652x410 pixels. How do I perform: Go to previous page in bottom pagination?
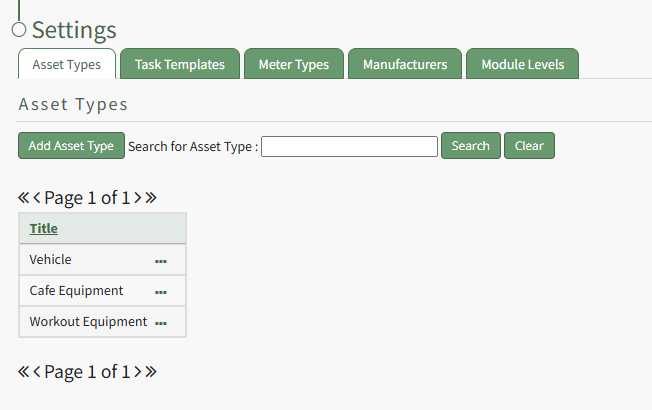point(37,371)
